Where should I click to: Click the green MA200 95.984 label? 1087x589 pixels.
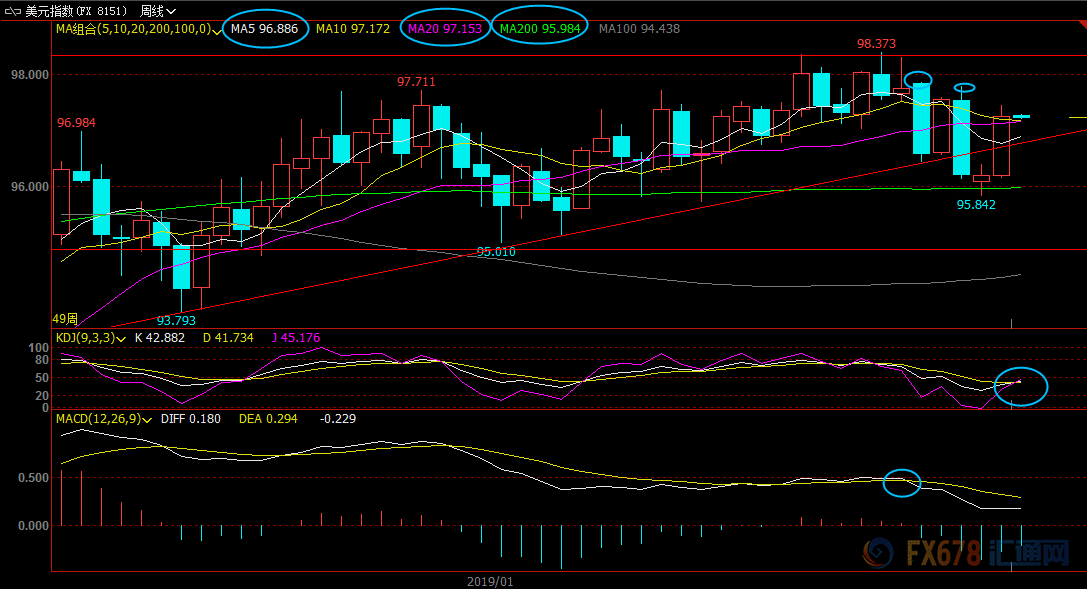[x=540, y=28]
